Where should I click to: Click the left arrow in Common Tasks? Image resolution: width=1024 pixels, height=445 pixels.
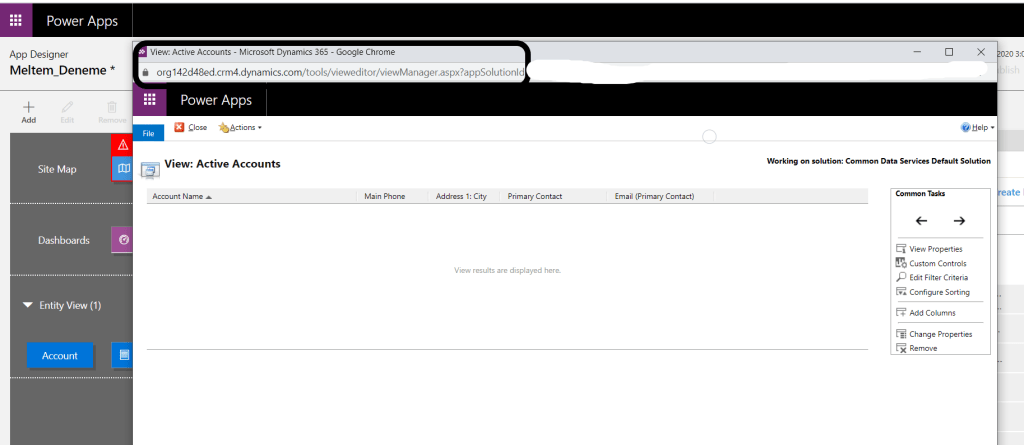point(921,221)
